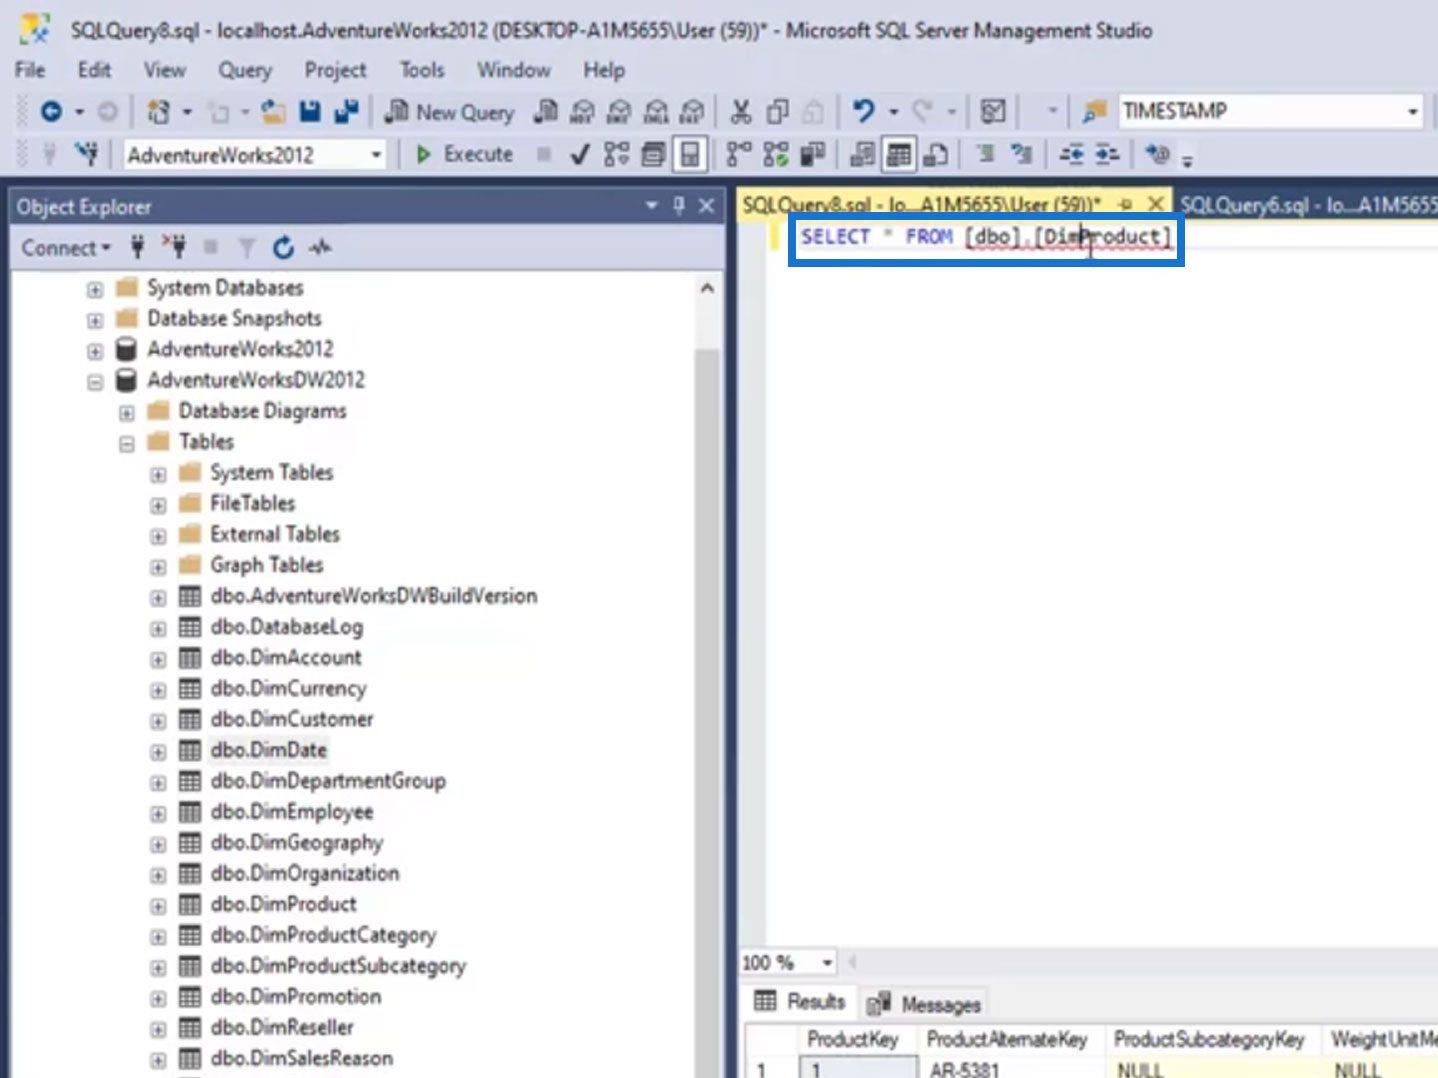Open the AdventureWorks2012 database dropdown
Viewport: 1438px width, 1078px height.
click(x=376, y=155)
